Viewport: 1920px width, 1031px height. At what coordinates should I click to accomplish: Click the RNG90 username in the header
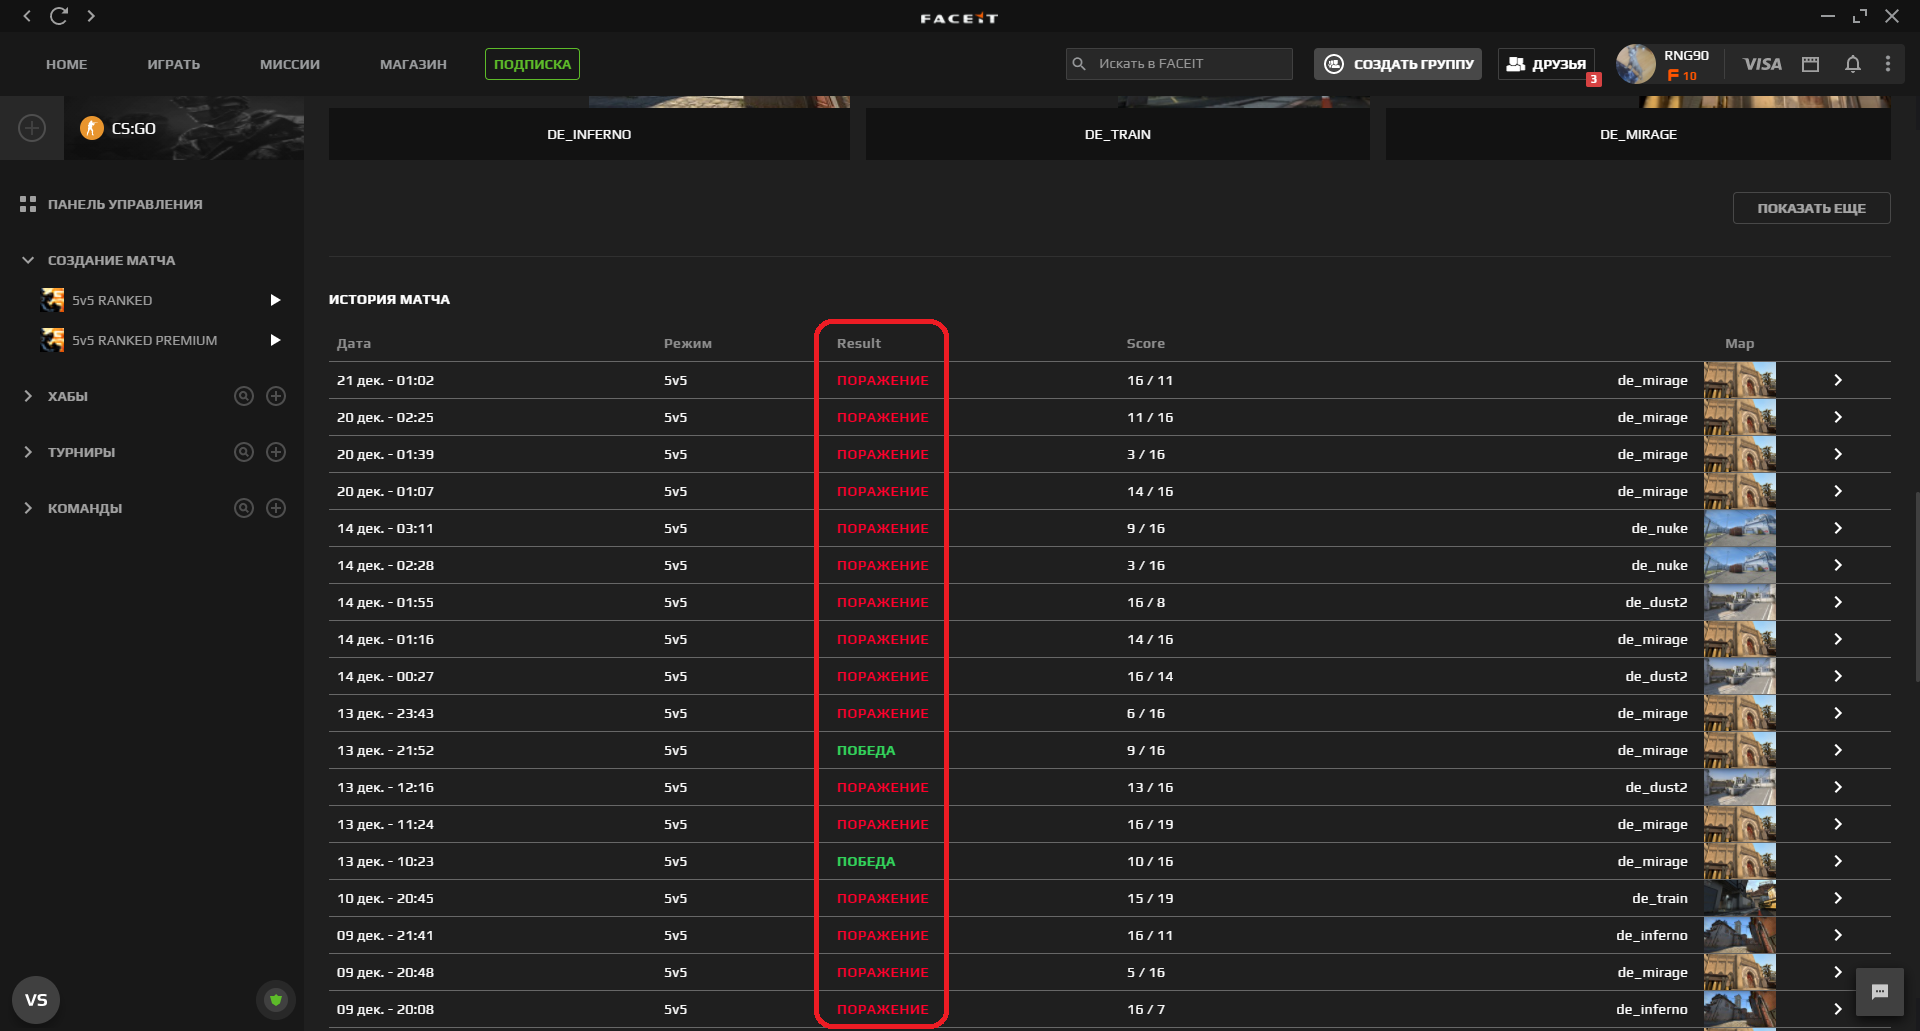click(x=1686, y=56)
